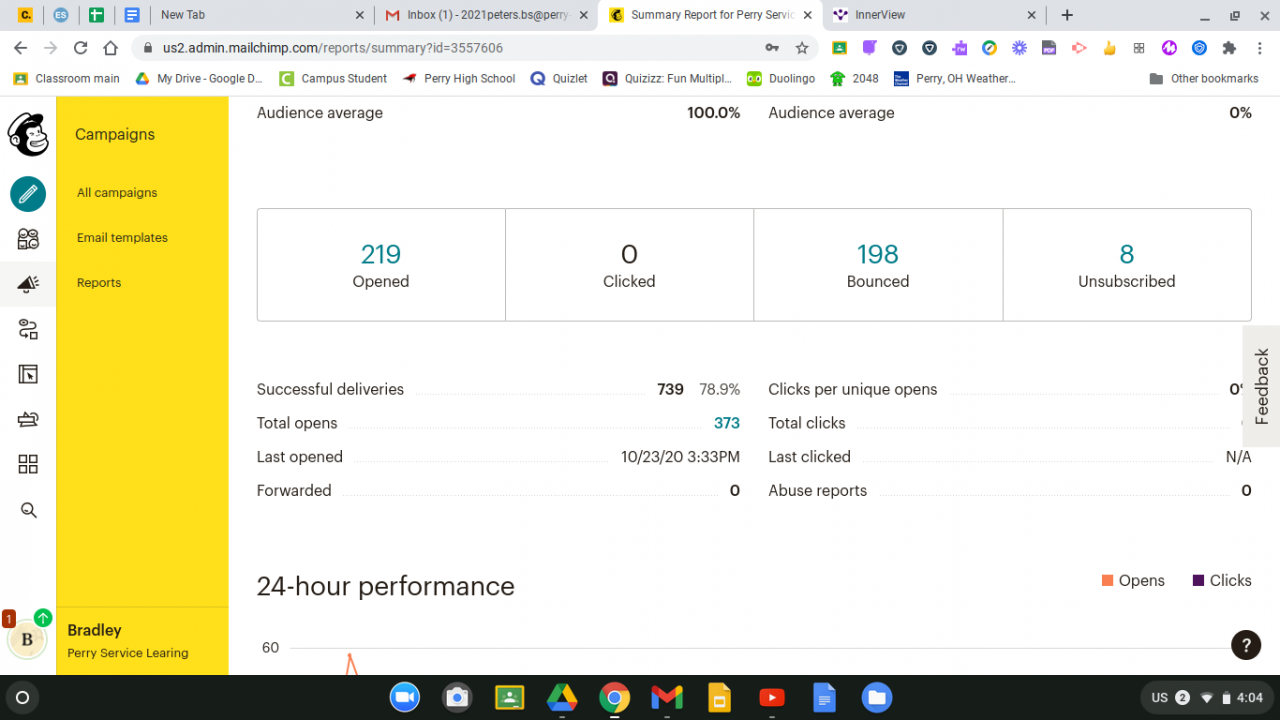Open Google Classroom from the shelf
Viewport: 1280px width, 720px height.
[x=509, y=697]
